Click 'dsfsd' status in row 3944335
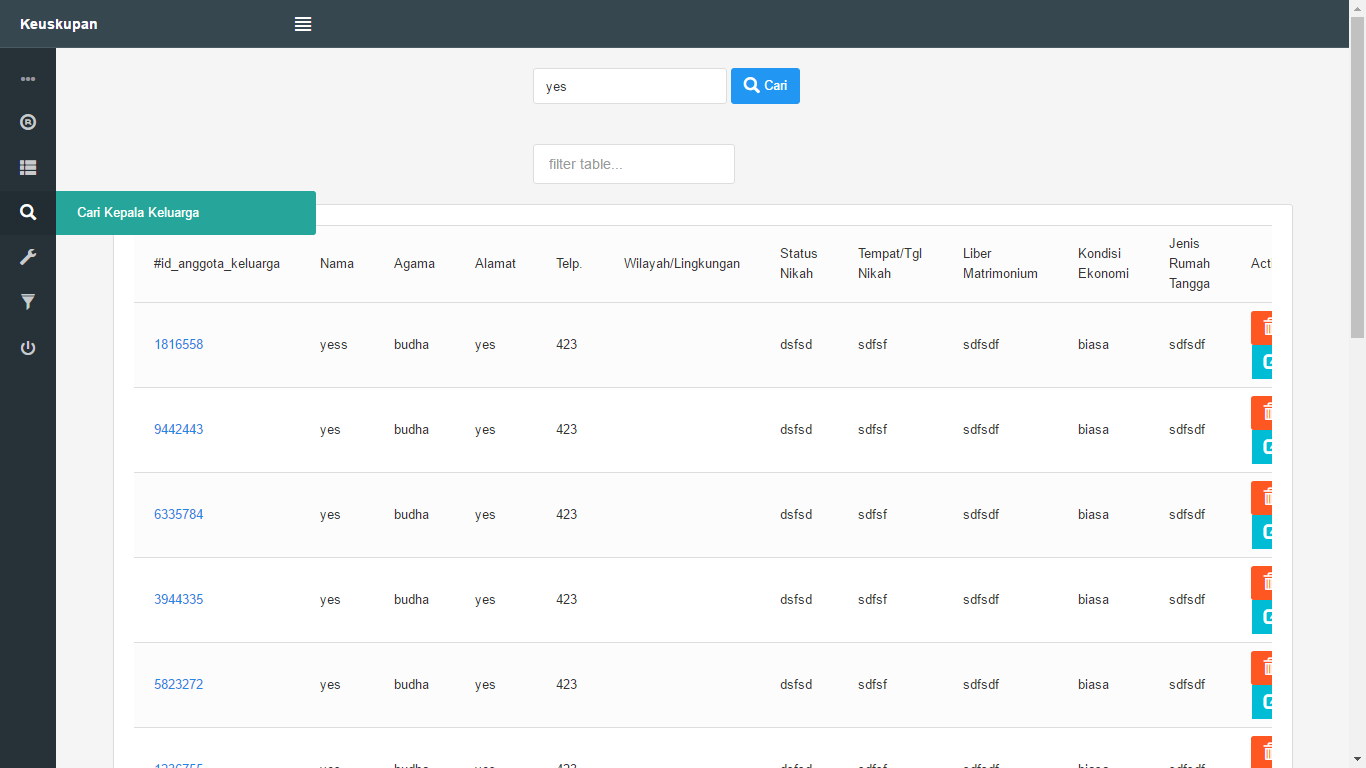1366x768 pixels. (x=796, y=599)
